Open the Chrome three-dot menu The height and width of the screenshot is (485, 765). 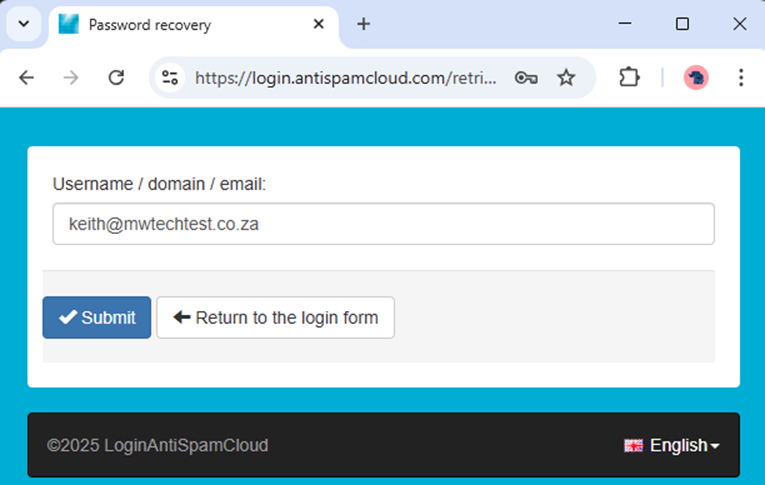point(741,78)
